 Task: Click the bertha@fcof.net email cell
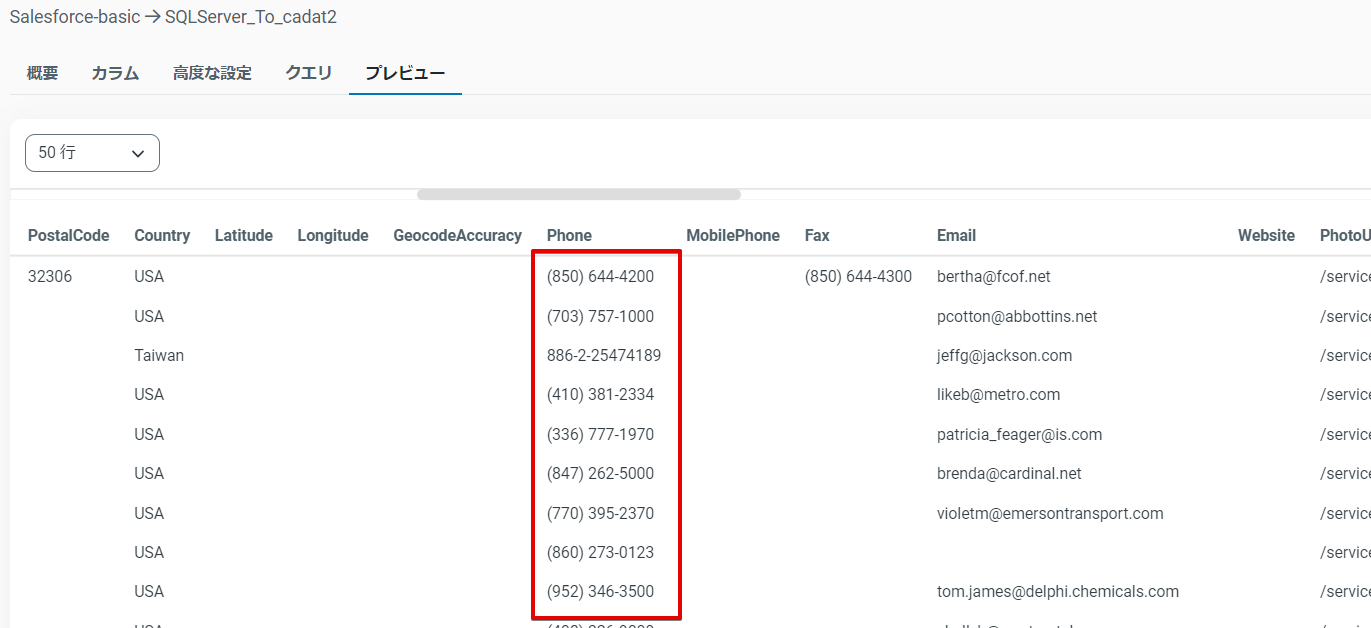click(993, 277)
